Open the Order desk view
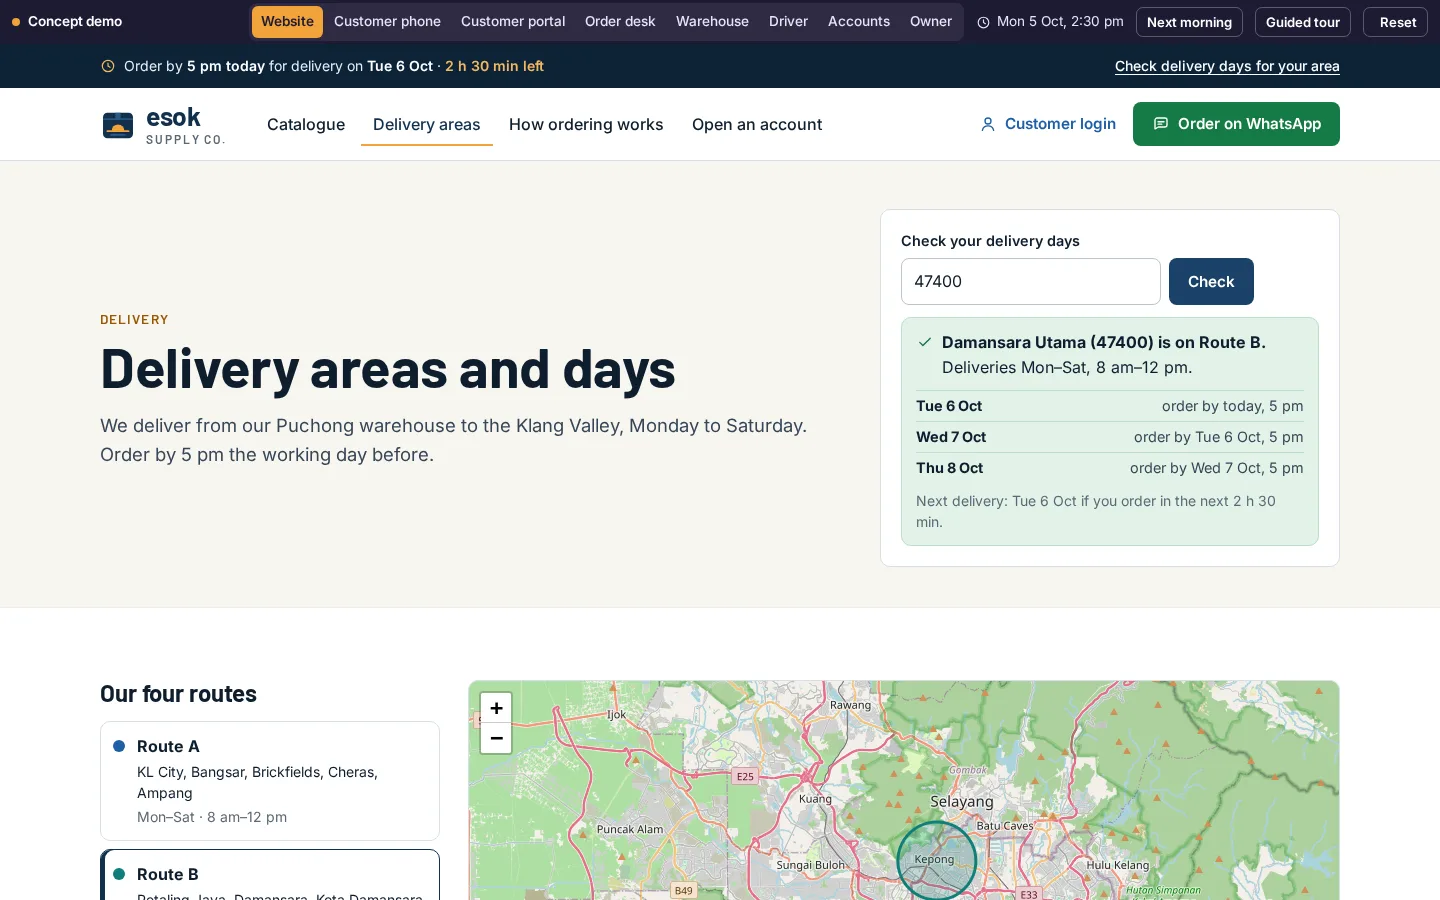This screenshot has width=1440, height=900. point(620,22)
